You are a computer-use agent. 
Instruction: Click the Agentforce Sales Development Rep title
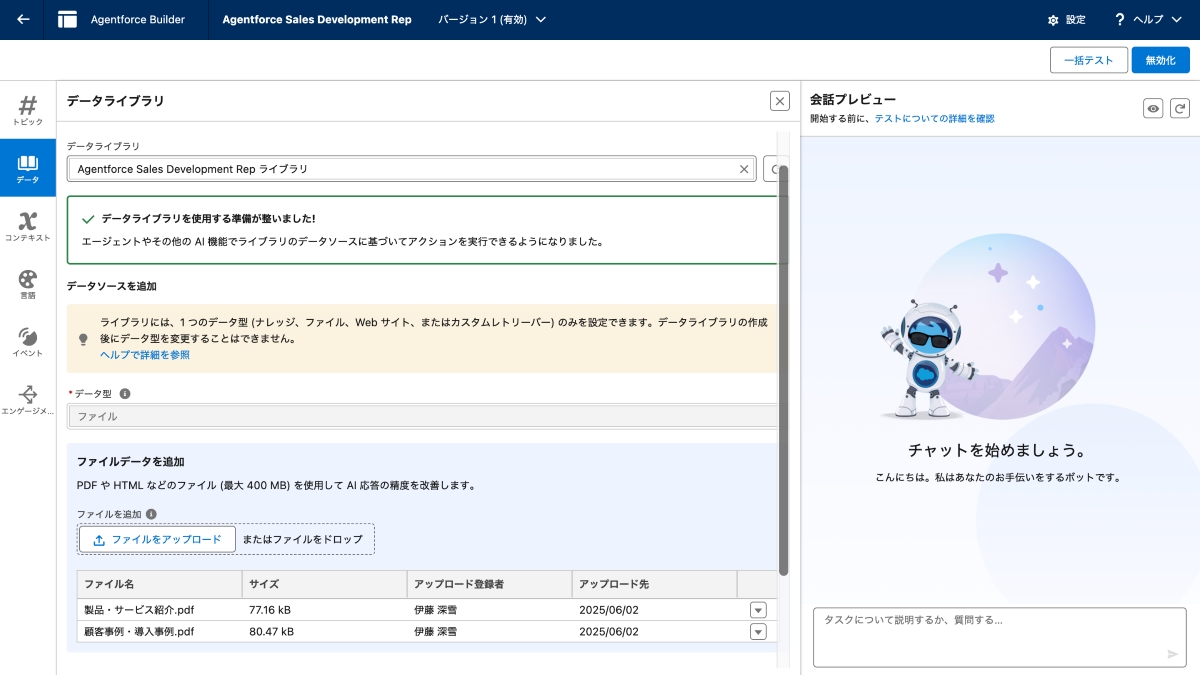(316, 20)
